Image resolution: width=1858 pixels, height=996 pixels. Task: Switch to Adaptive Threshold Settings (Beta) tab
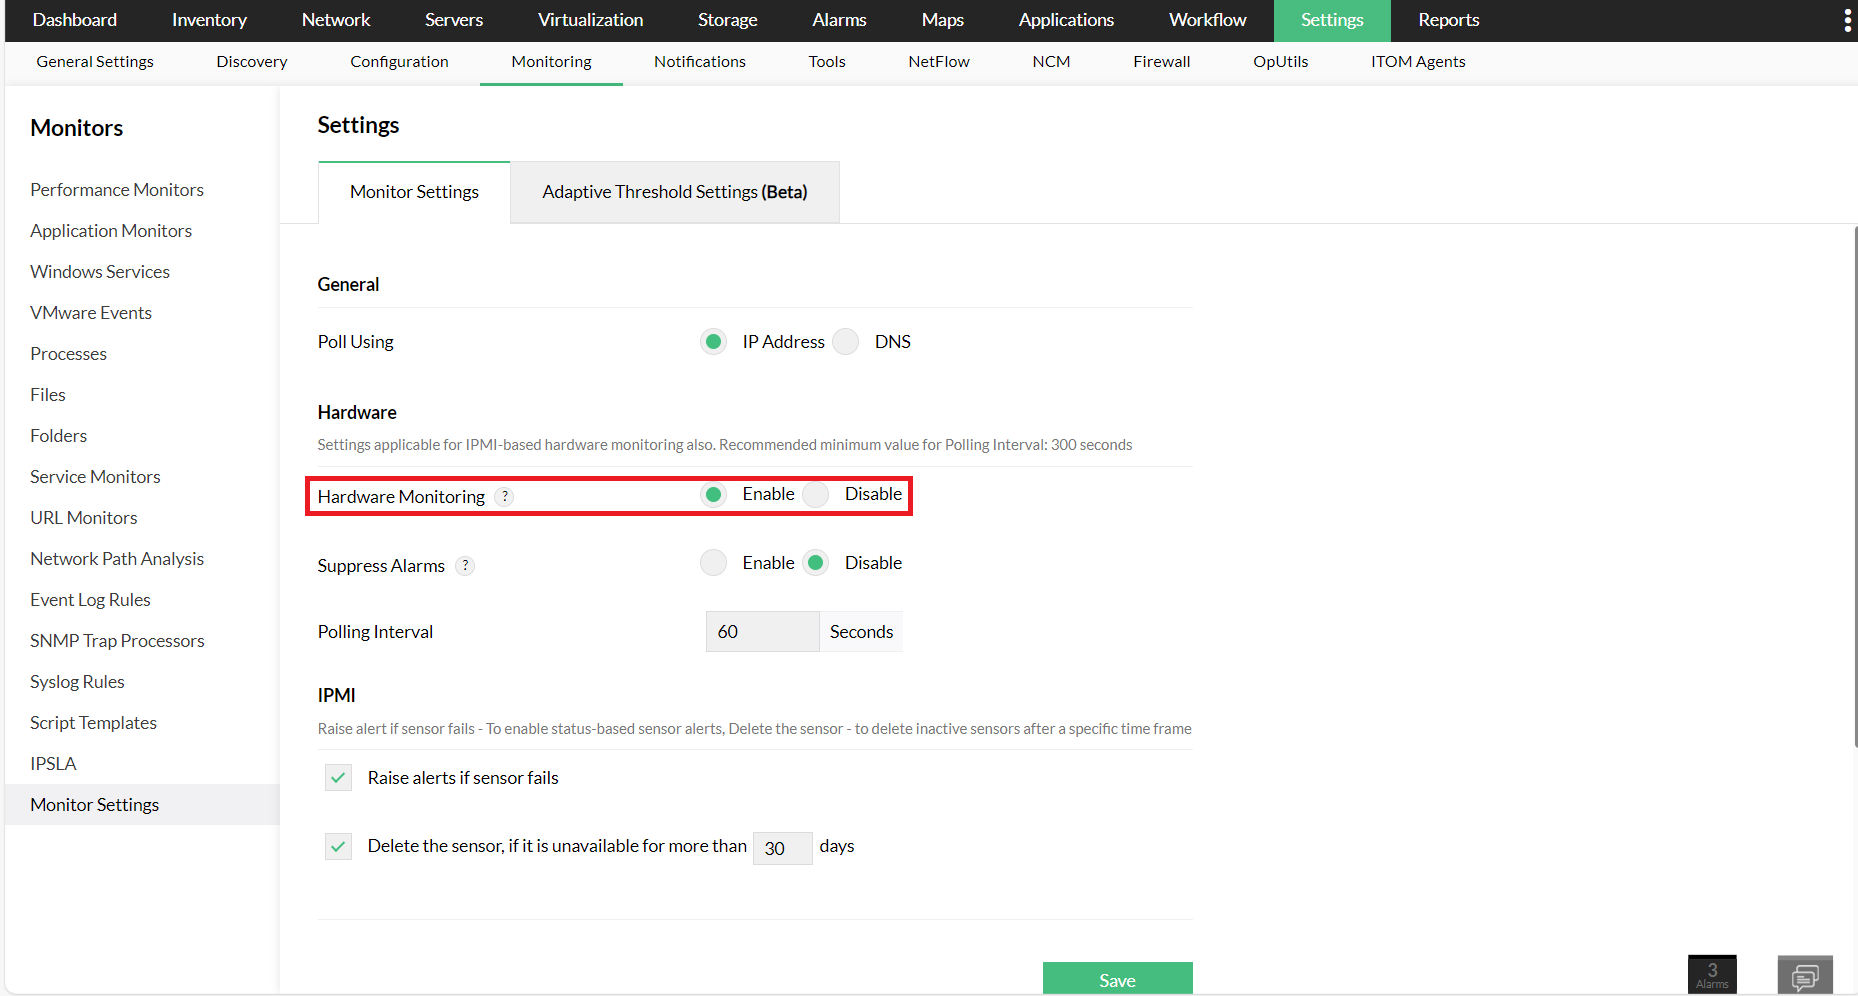pos(674,192)
